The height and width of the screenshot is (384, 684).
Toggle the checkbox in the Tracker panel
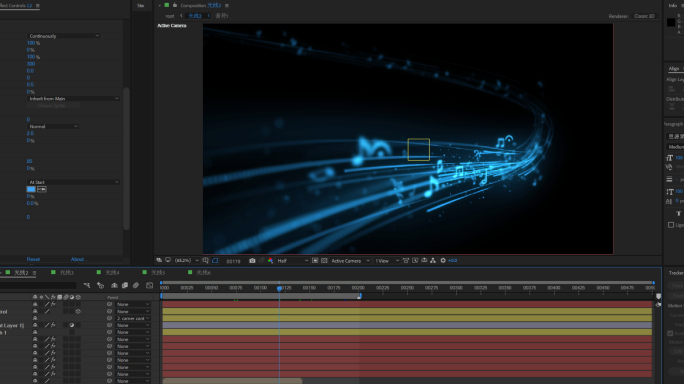(x=670, y=333)
